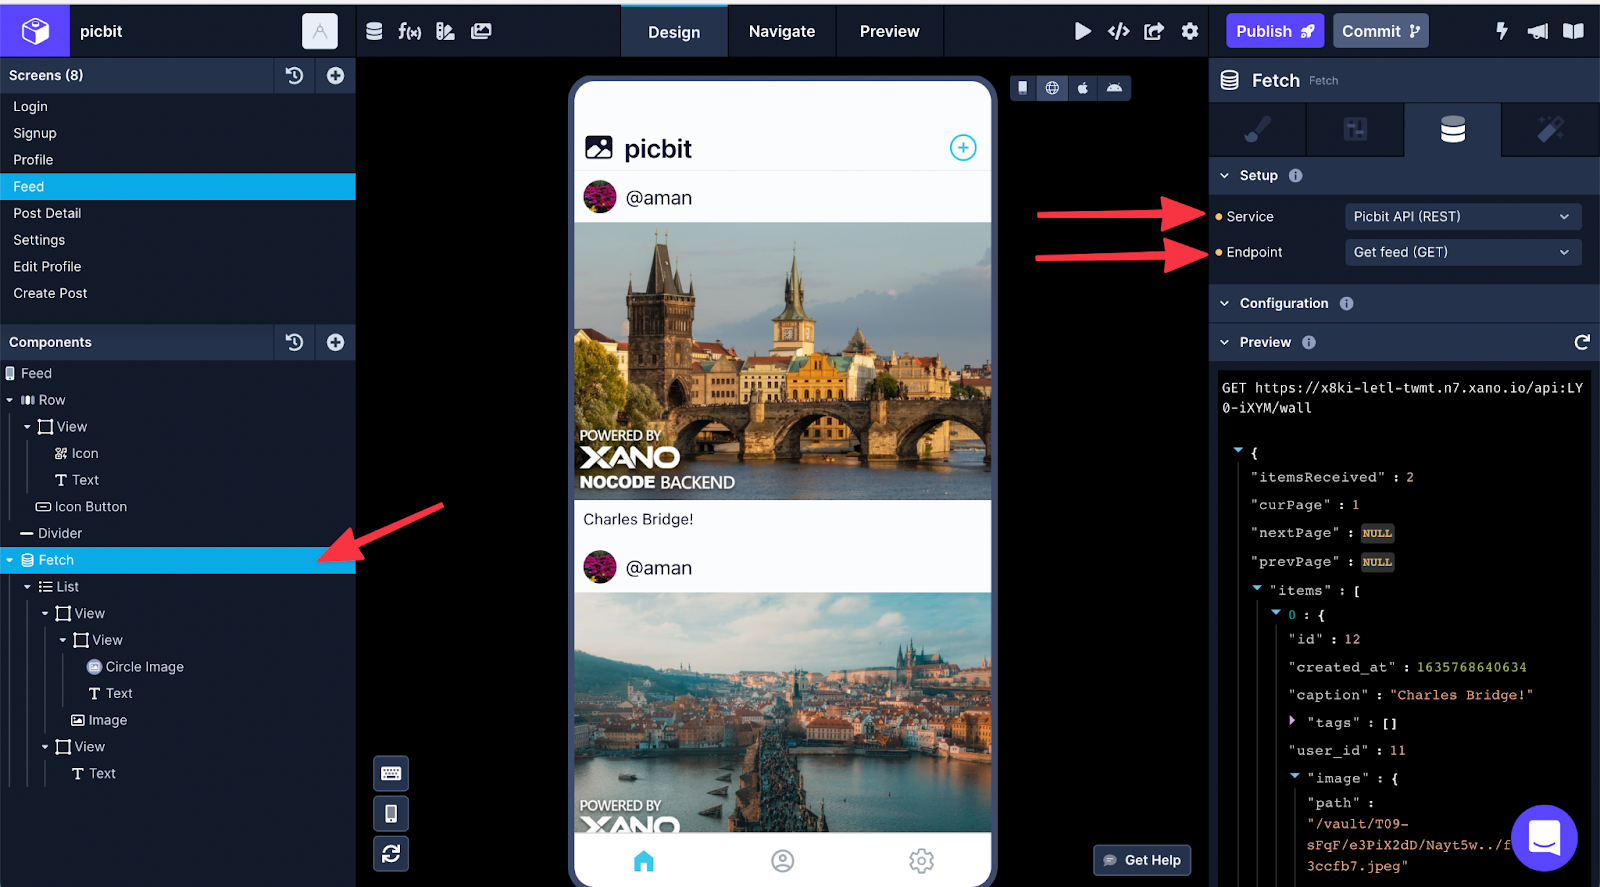The image size is (1600, 887).
Task: Refresh the Preview data response
Action: point(1581,342)
